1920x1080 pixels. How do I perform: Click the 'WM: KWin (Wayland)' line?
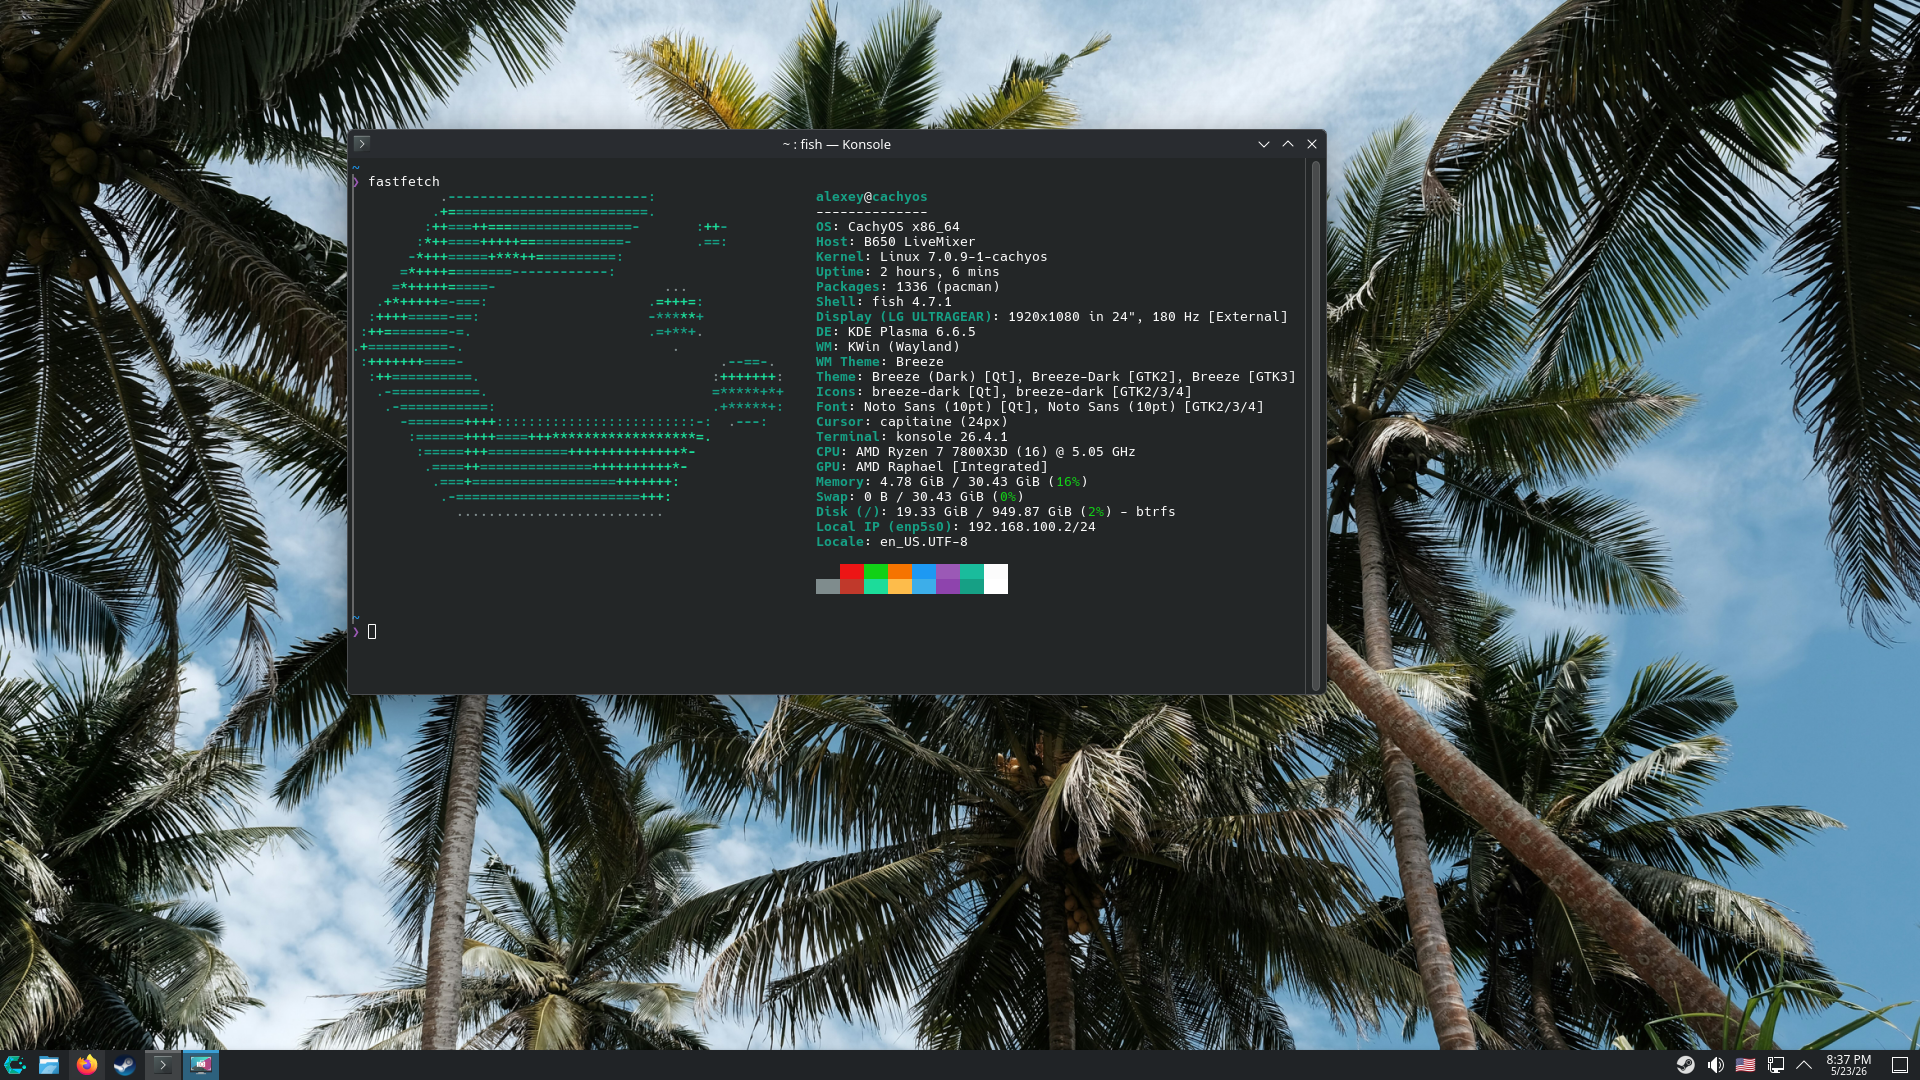coord(888,347)
